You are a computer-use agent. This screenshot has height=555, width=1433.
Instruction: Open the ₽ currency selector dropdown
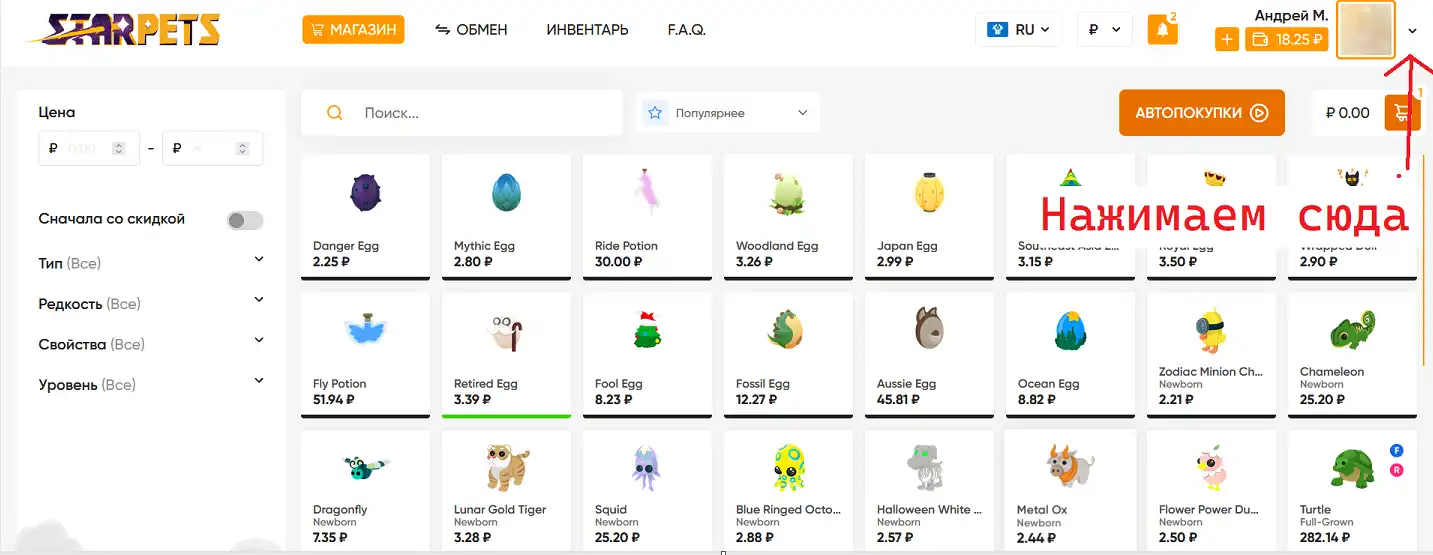coord(1105,30)
